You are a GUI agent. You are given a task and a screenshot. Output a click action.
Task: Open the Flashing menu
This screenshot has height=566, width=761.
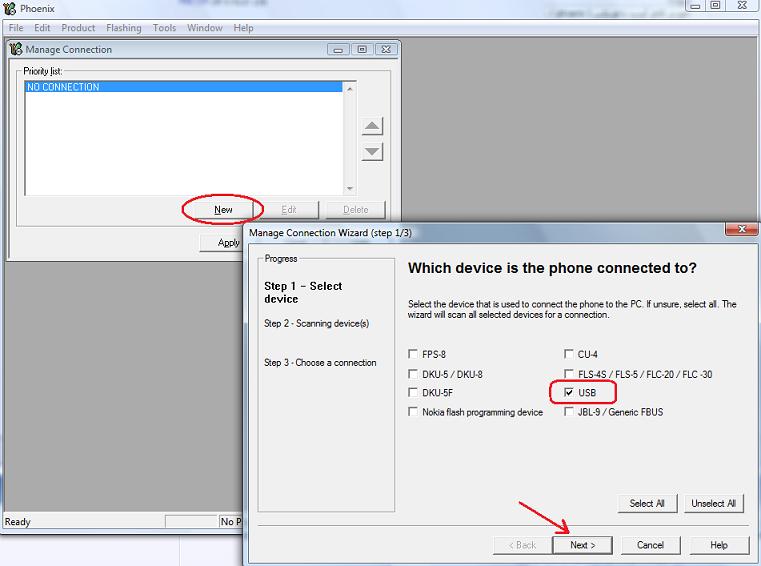point(124,28)
